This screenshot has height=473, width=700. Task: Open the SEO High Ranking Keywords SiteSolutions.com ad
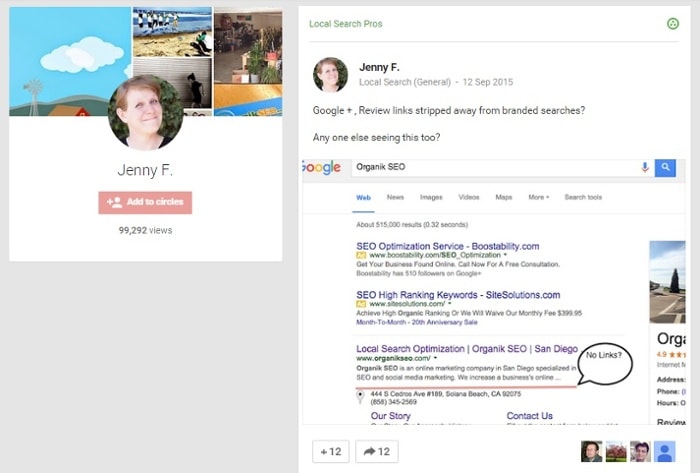[458, 295]
